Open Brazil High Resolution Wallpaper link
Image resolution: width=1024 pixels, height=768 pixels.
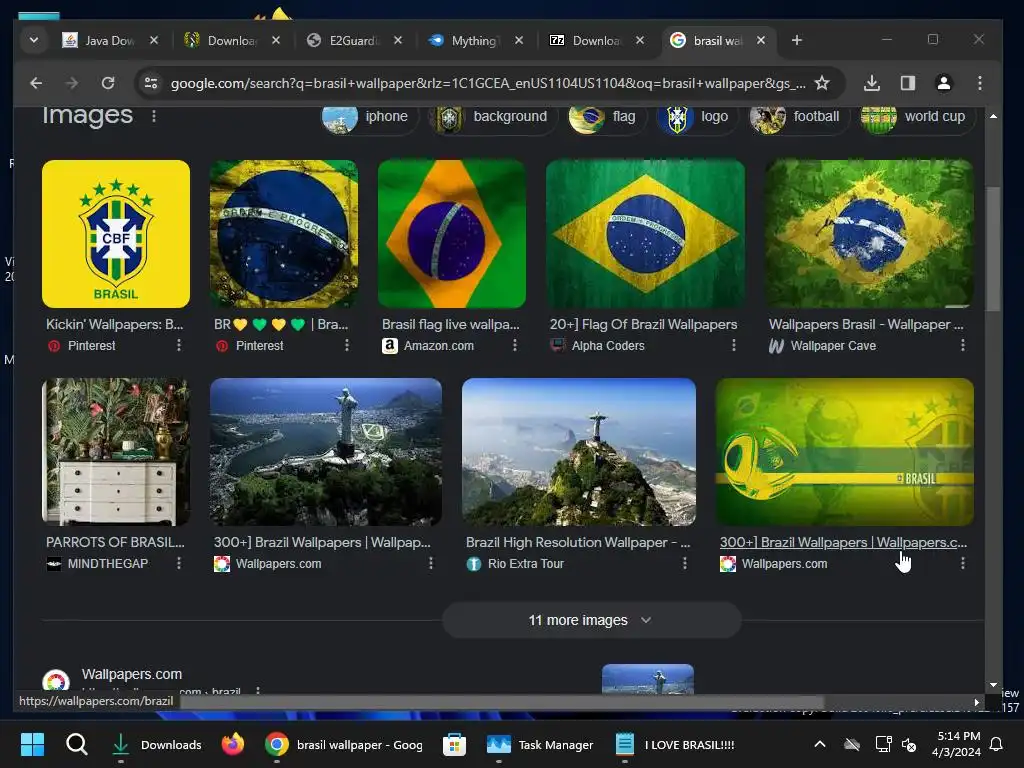click(578, 543)
